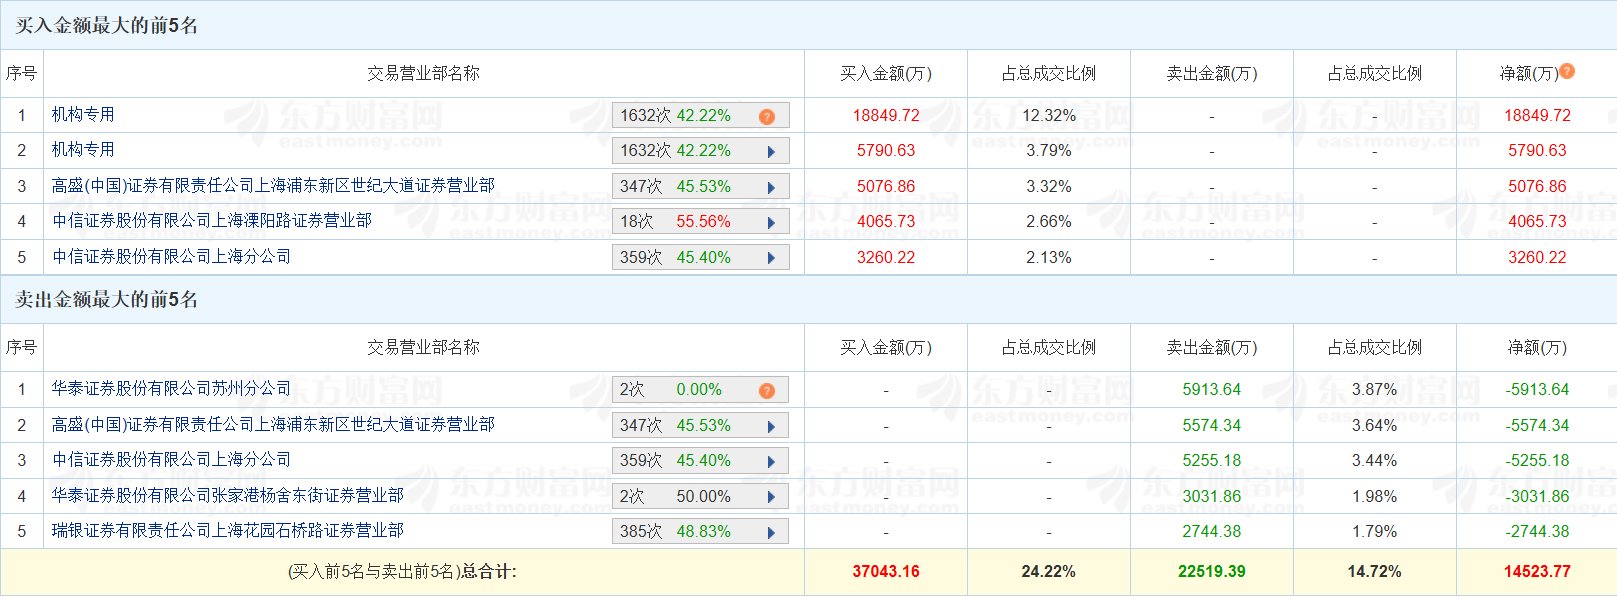
Task: Click blue arrow in buy-table 高盛 row
Action: (771, 187)
